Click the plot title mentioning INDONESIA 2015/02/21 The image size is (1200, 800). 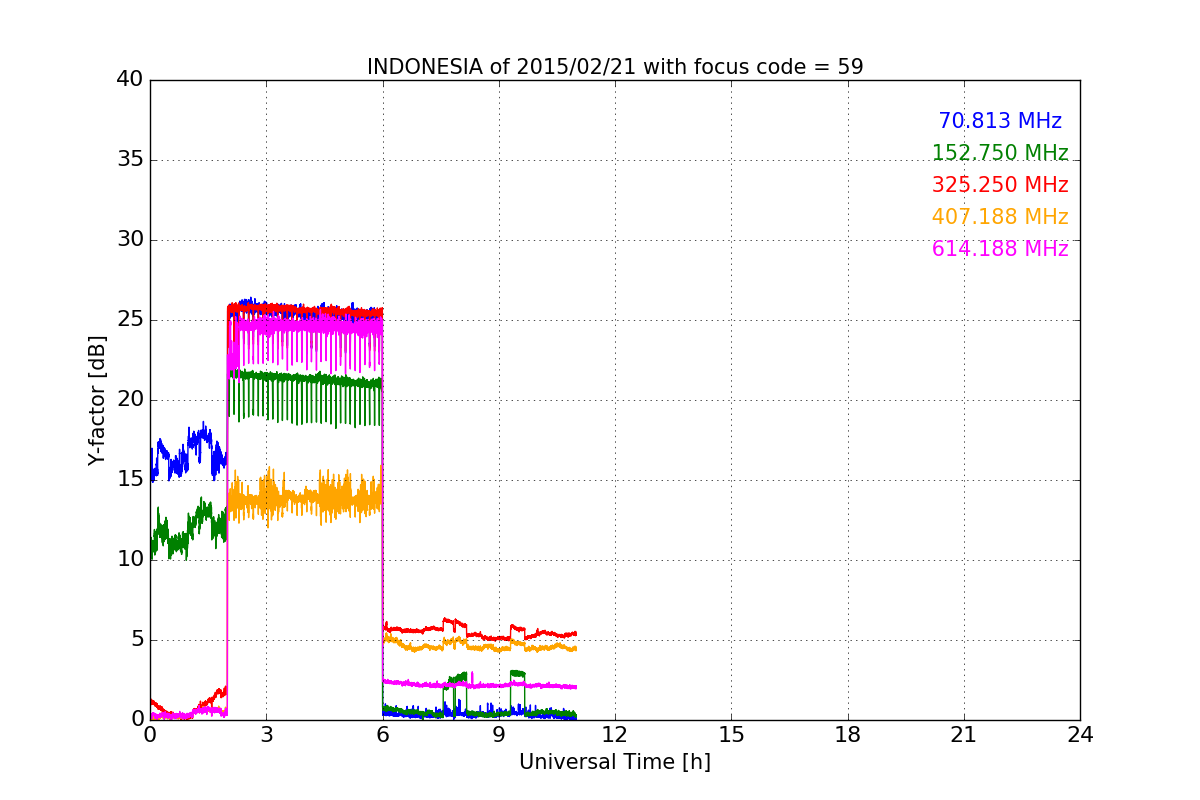(615, 67)
